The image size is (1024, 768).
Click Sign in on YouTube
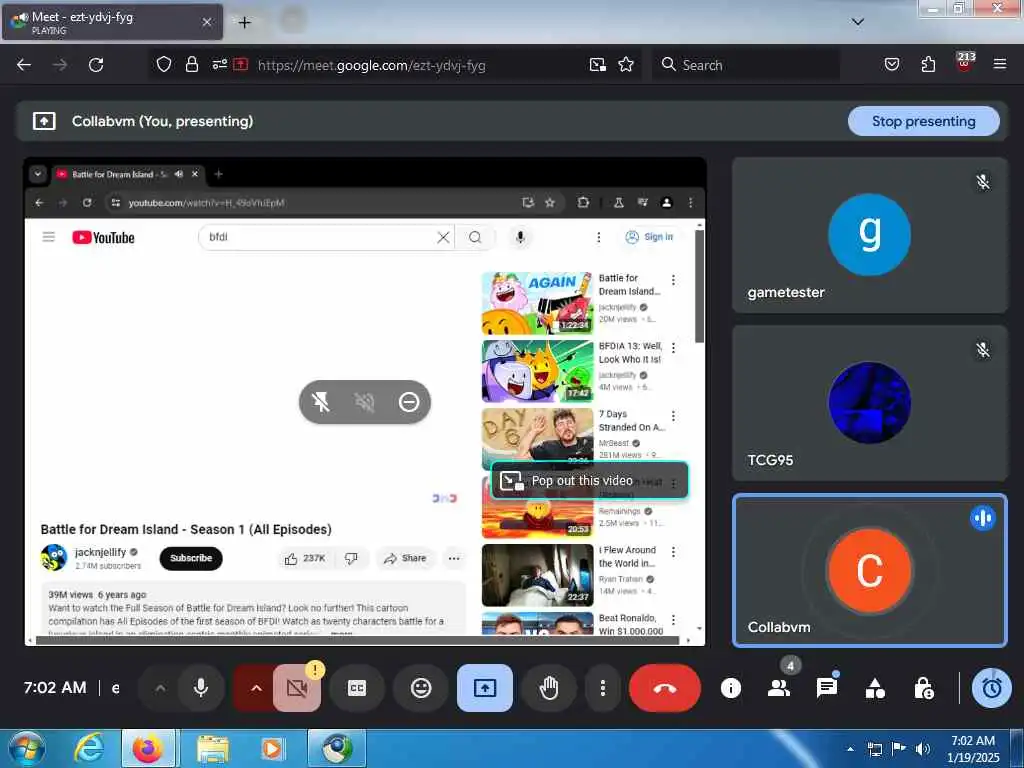pos(650,237)
